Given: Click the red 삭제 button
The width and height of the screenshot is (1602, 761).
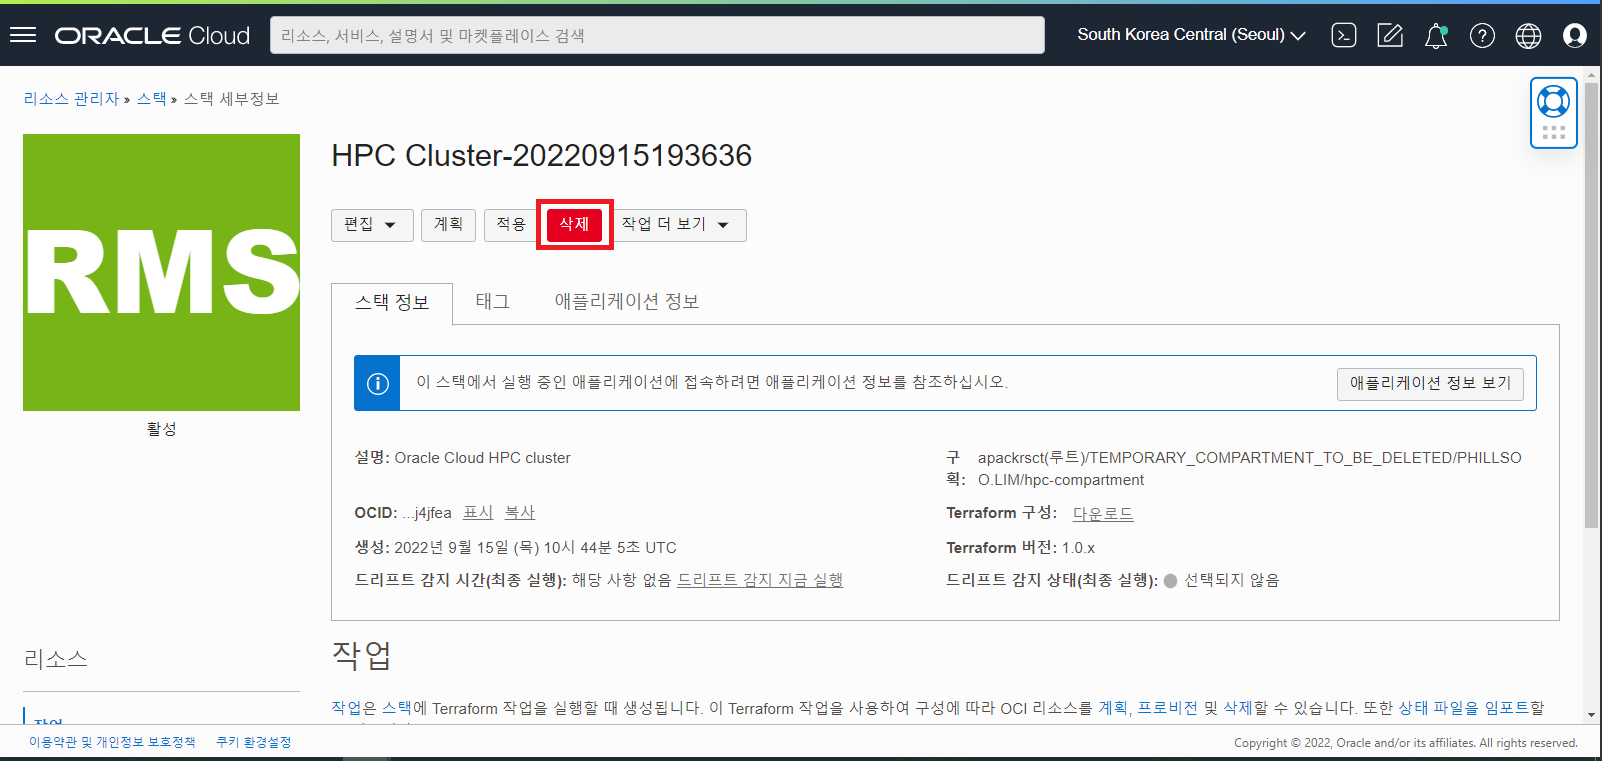Looking at the screenshot, I should 574,225.
